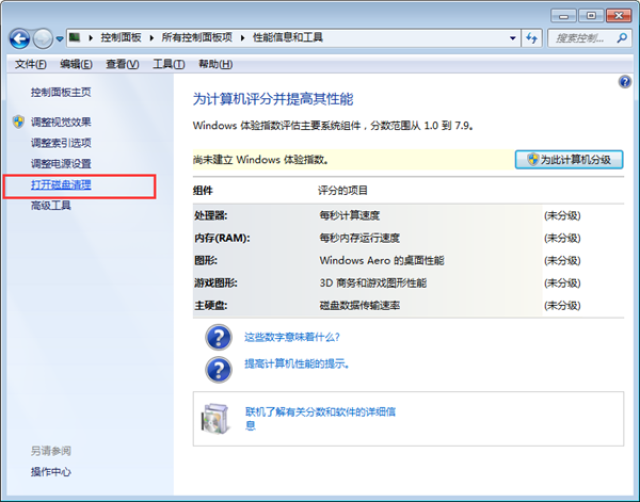Select the 控制面板 breadcrumb
The width and height of the screenshot is (640, 502).
[x=121, y=38]
